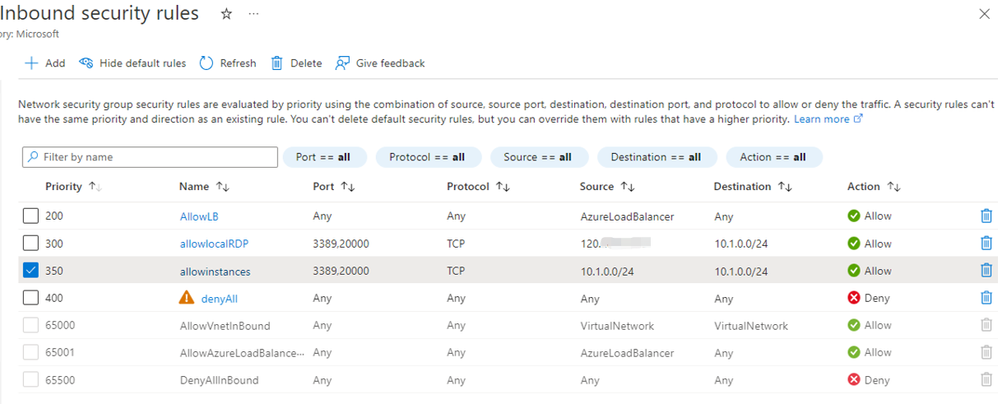This screenshot has width=998, height=404.
Task: Check the box for rule 300
Action: pos(31,244)
